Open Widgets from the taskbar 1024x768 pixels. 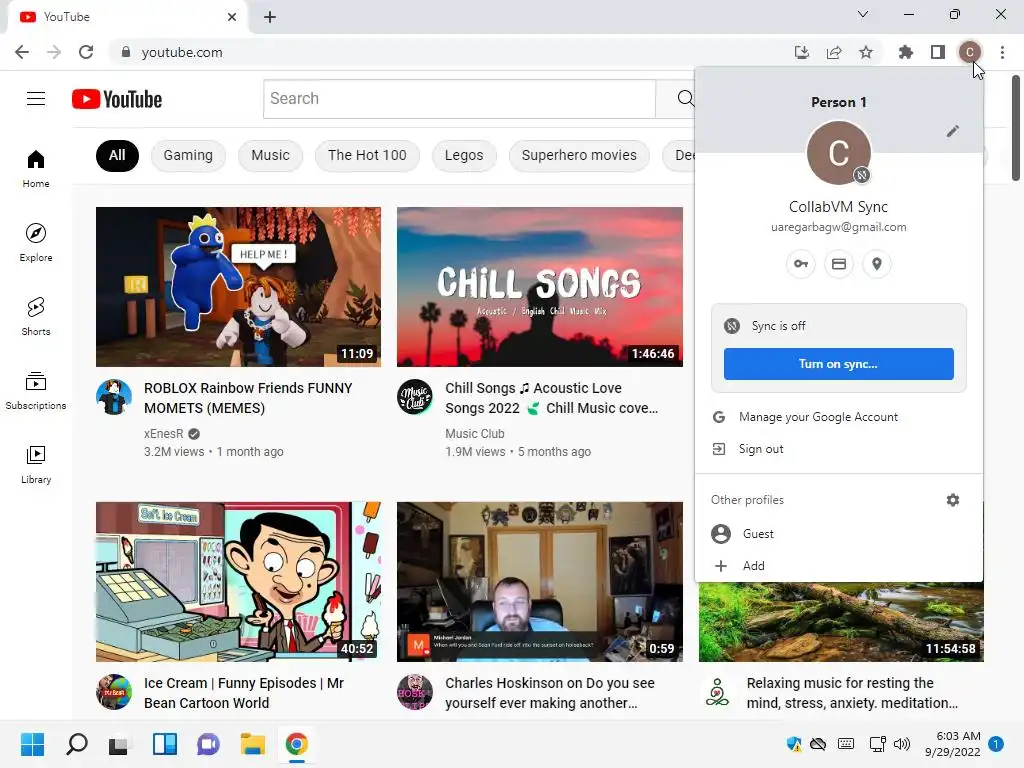(x=165, y=744)
